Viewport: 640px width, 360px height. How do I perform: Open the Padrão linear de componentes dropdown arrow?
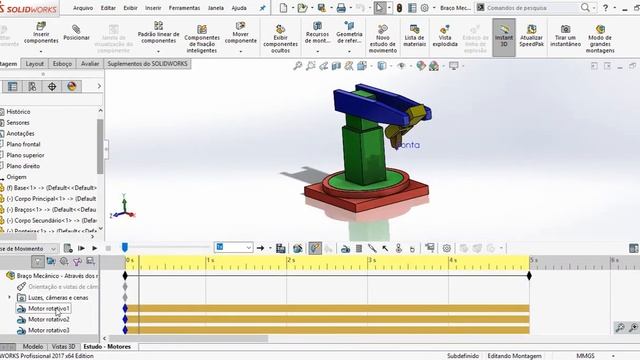pos(158,52)
